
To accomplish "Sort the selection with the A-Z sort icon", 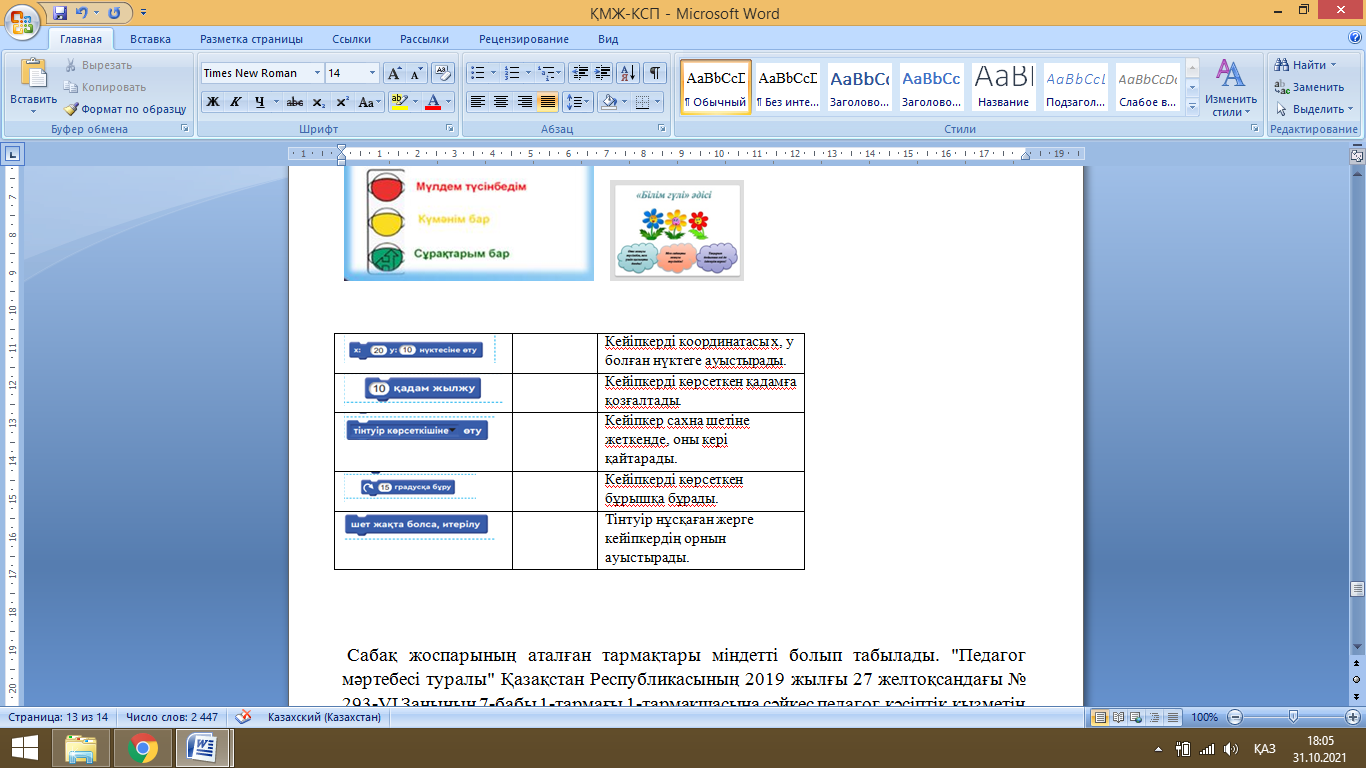I will pos(629,73).
